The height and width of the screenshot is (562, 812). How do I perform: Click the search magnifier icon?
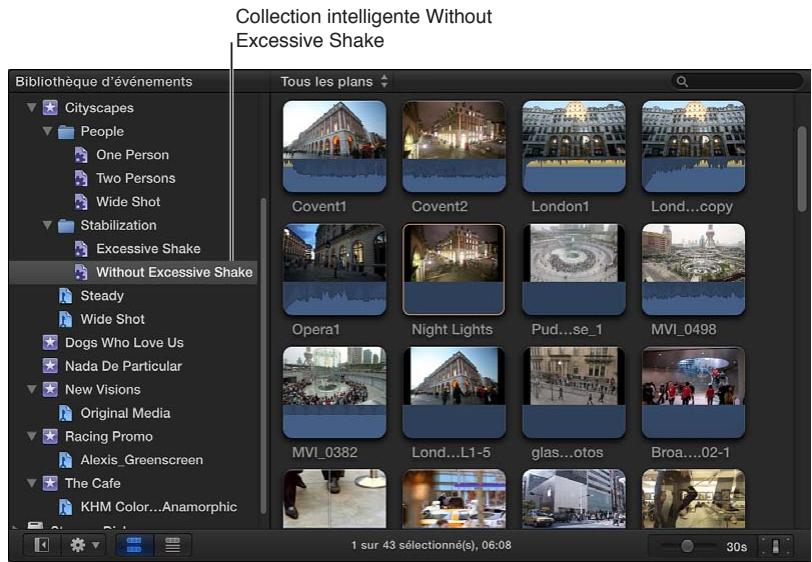pos(683,81)
